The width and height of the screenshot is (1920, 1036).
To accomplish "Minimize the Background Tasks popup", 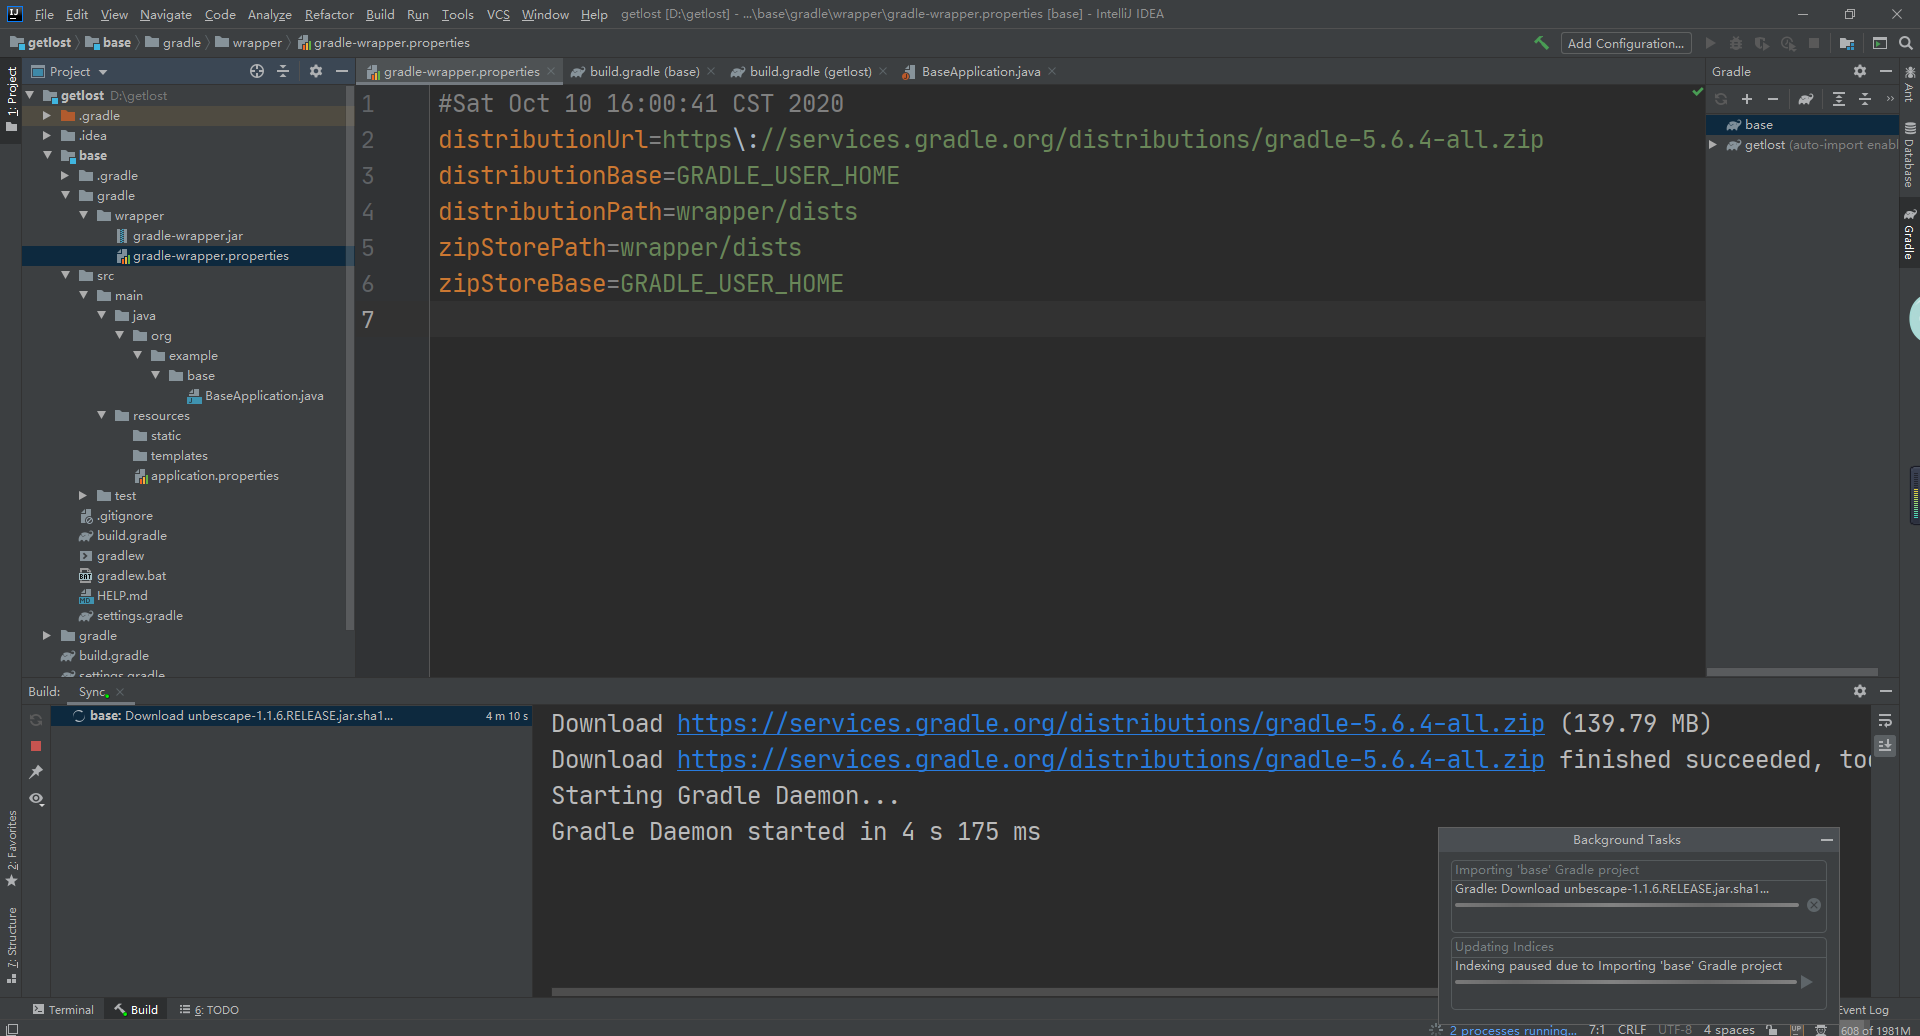I will pos(1827,840).
